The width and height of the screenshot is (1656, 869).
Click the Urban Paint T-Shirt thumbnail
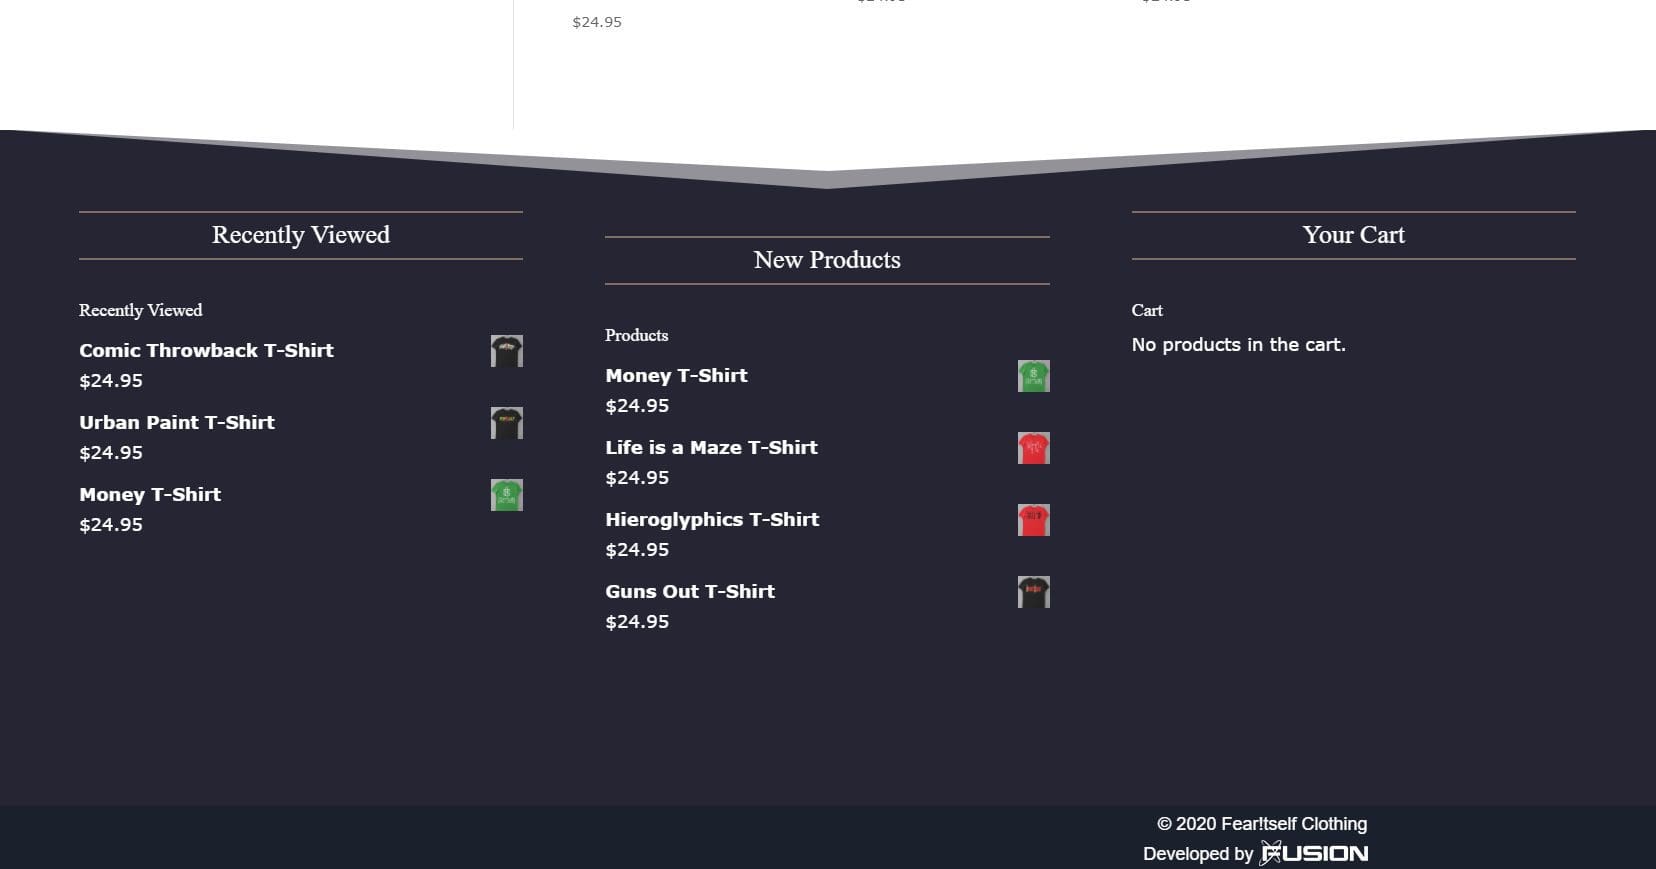(x=506, y=423)
